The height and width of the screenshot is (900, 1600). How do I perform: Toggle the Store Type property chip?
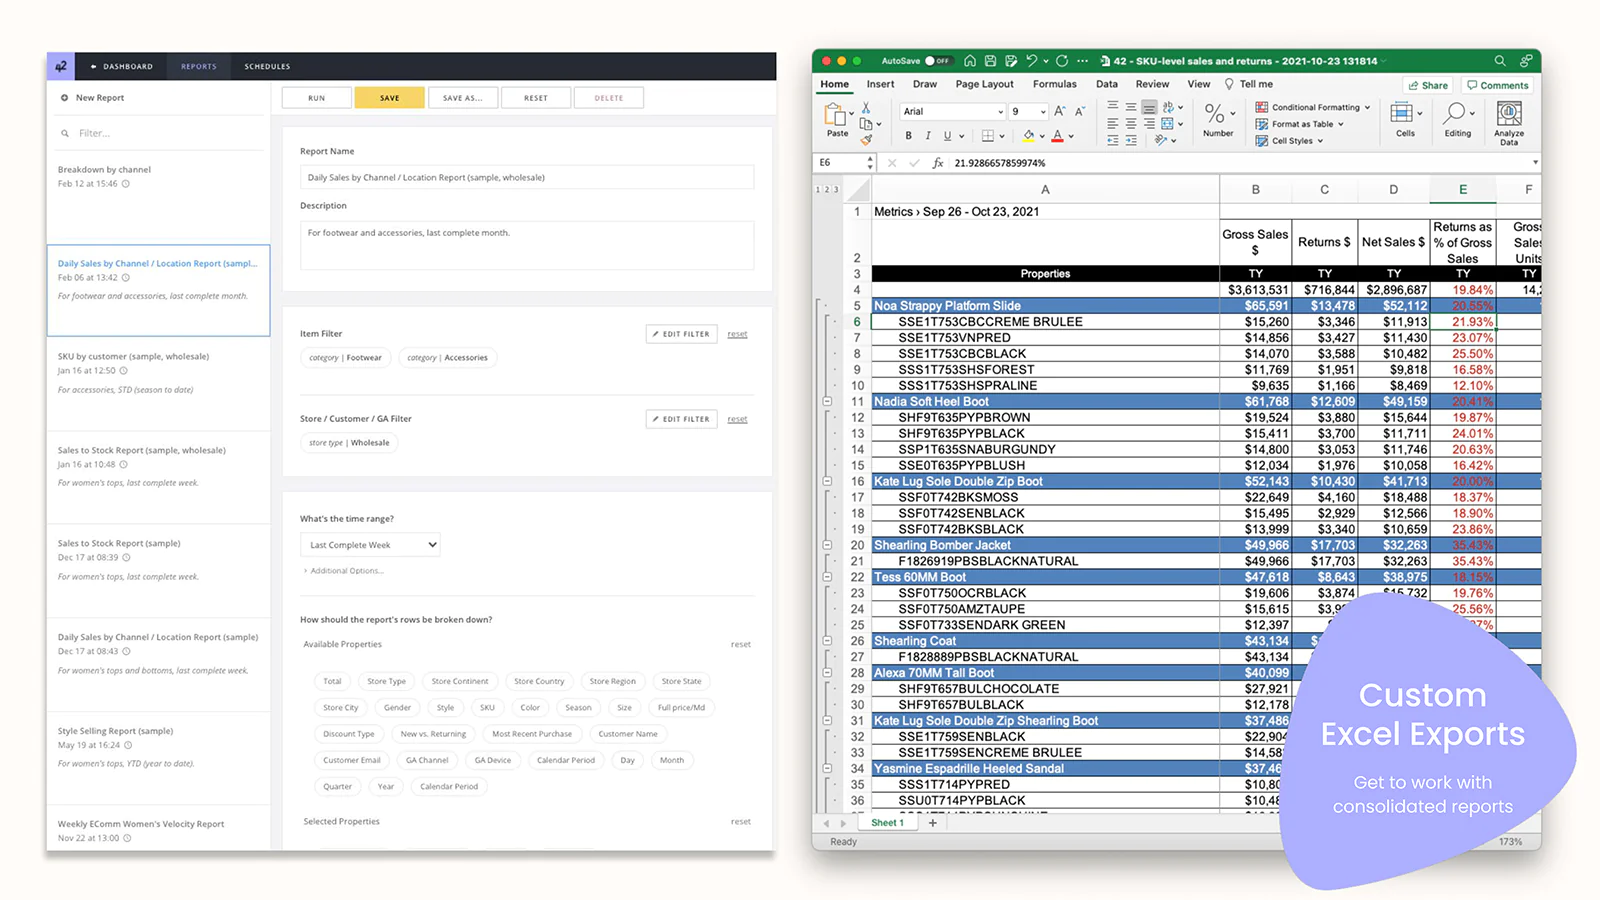pos(386,681)
